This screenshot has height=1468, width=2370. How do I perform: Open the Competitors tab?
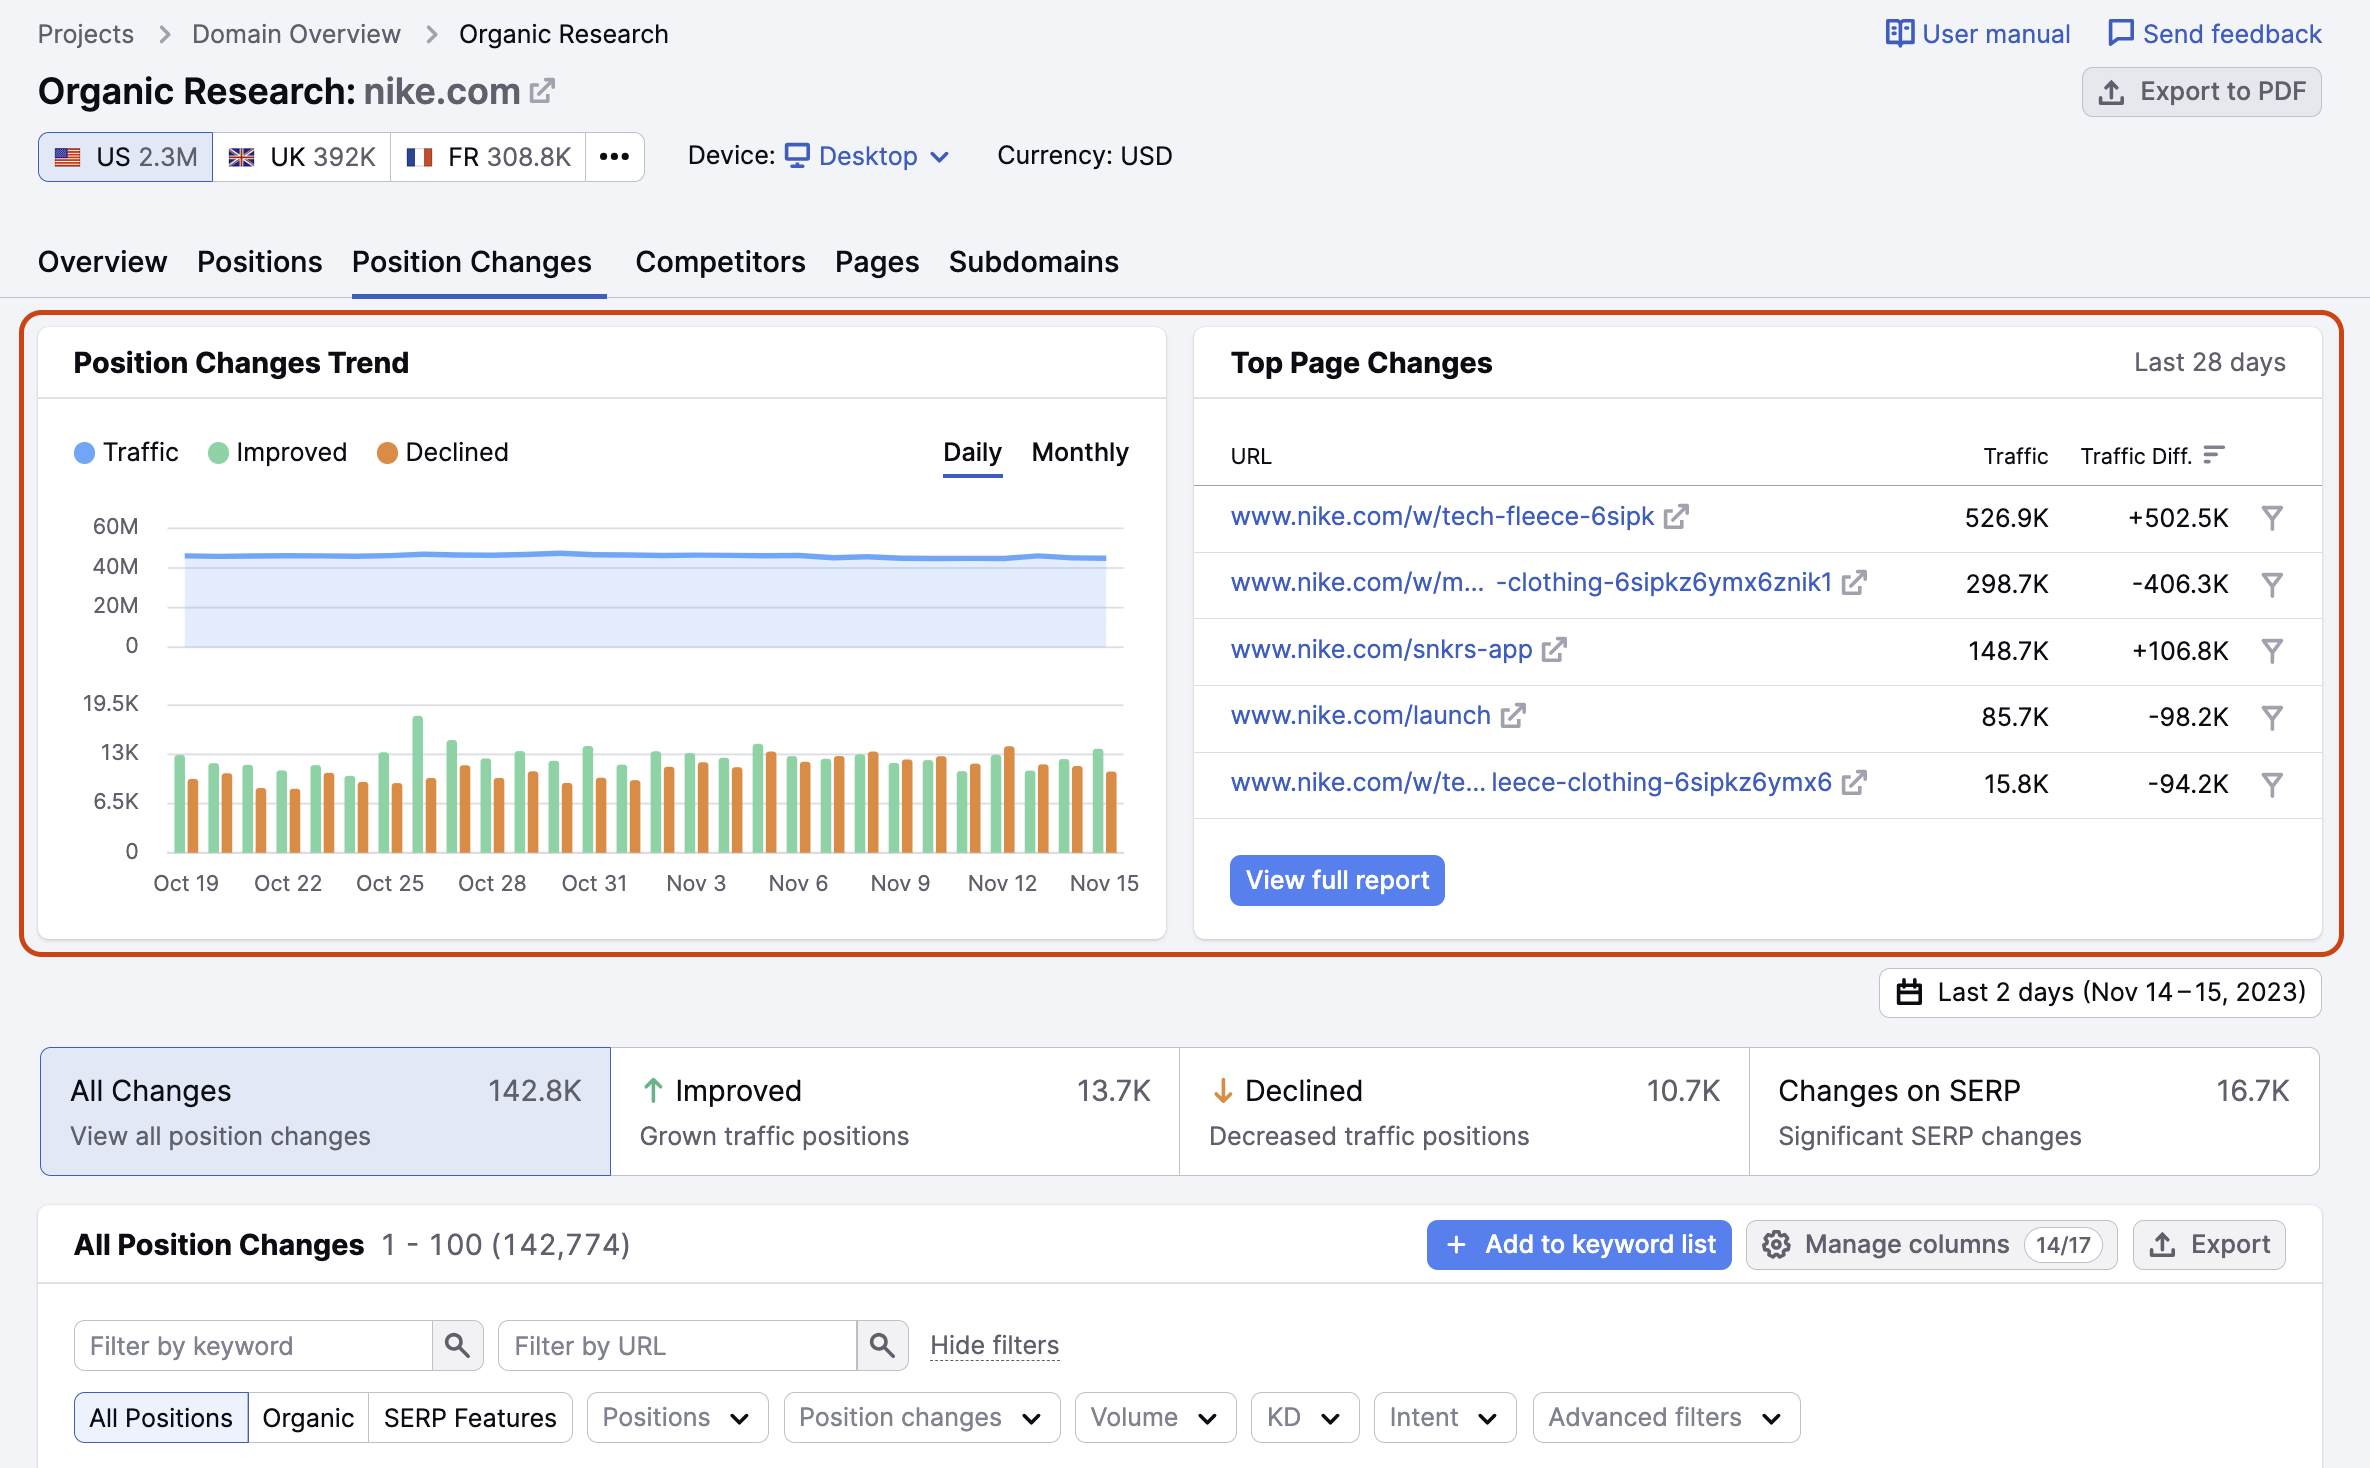[720, 262]
